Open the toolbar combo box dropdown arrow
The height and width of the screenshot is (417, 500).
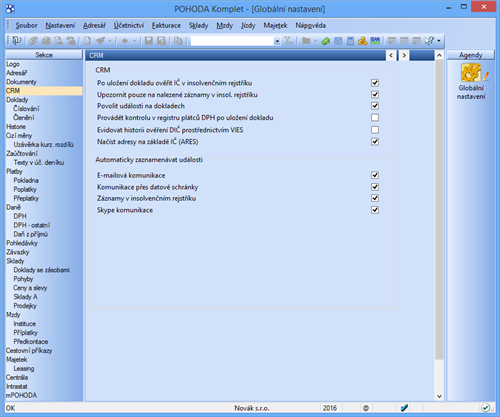point(277,41)
